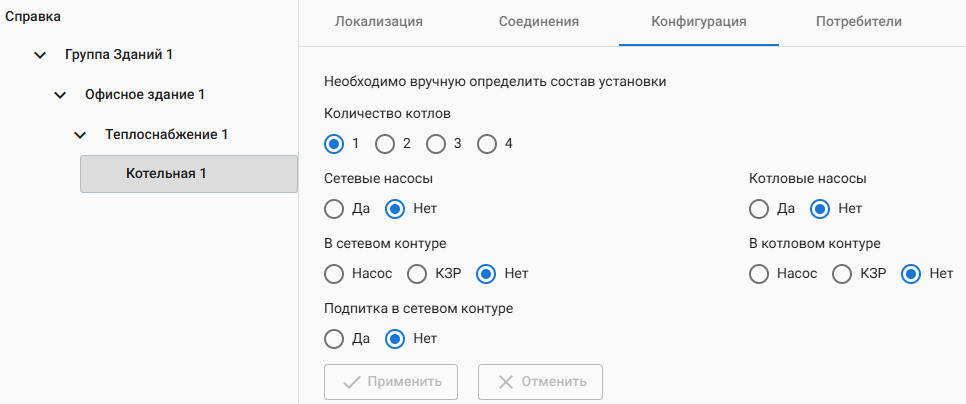
Task: Collapse the Офисное здание 1 node
Action: (60, 95)
